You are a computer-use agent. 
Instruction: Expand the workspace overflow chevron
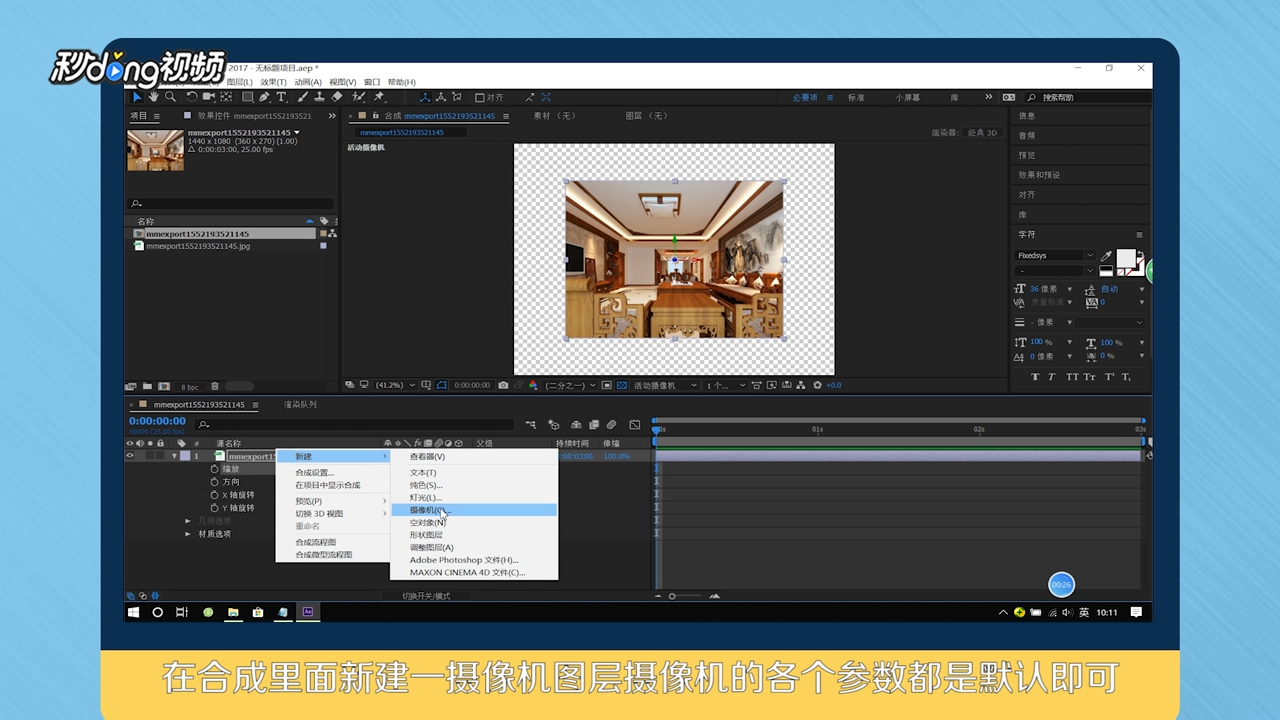tap(989, 97)
